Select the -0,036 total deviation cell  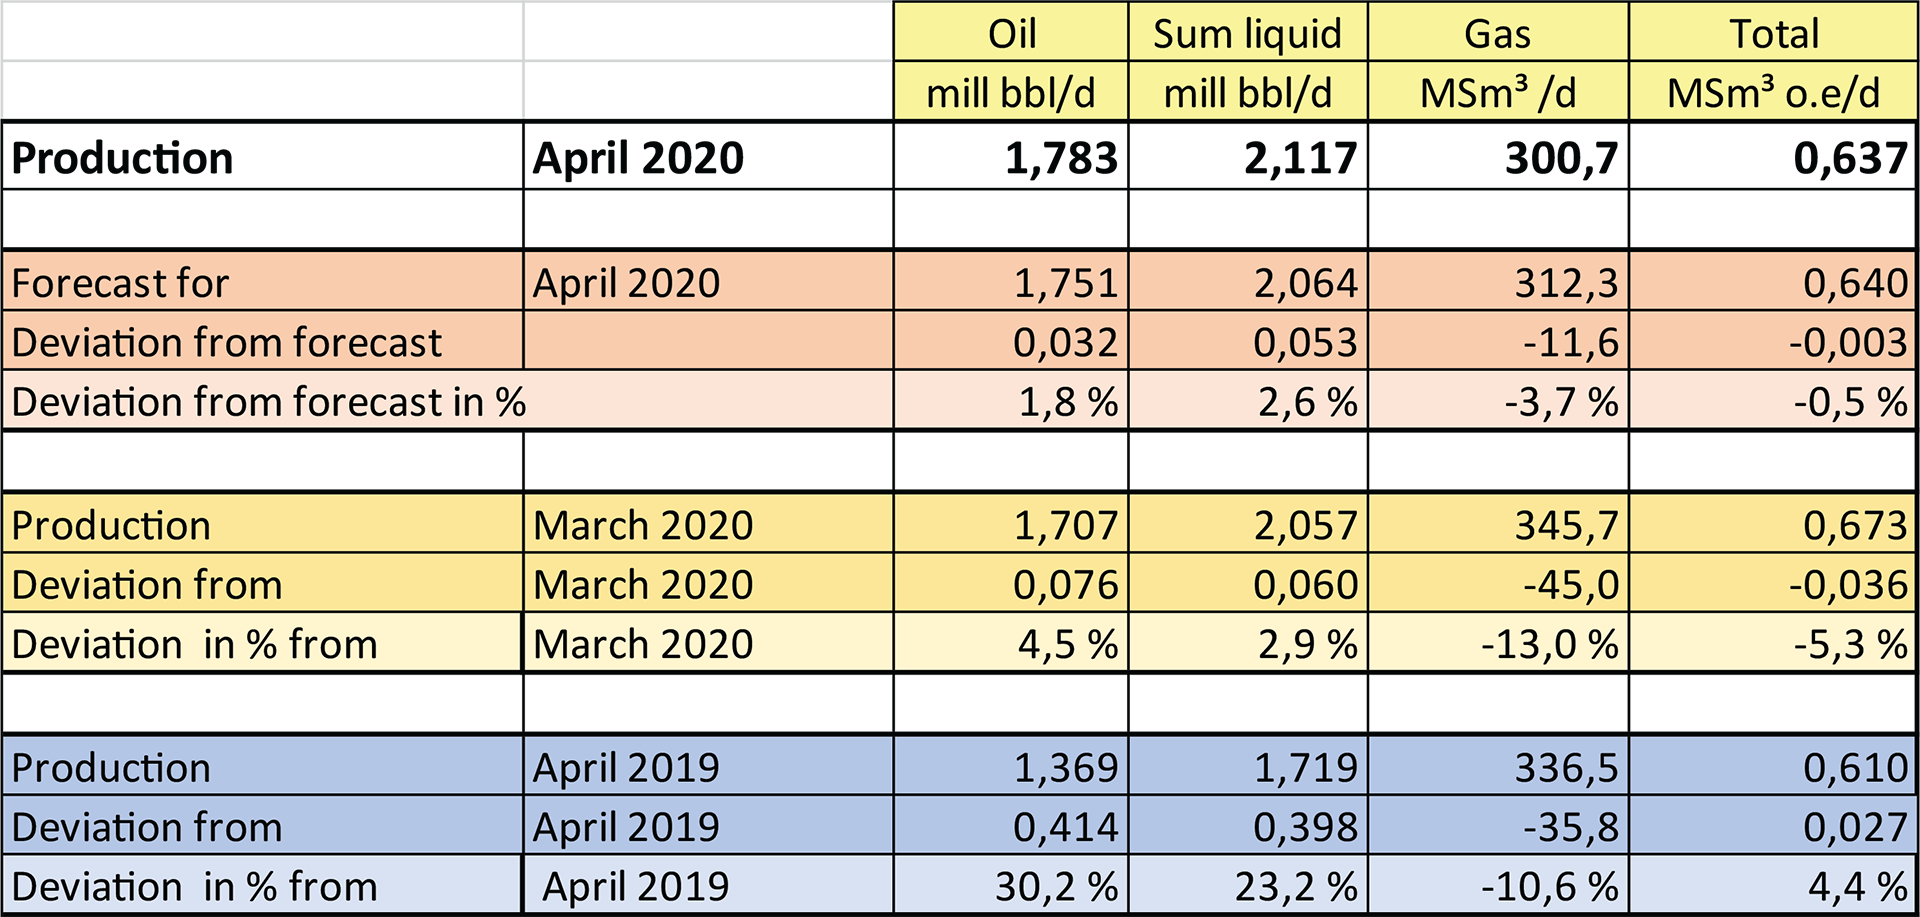point(1848,585)
